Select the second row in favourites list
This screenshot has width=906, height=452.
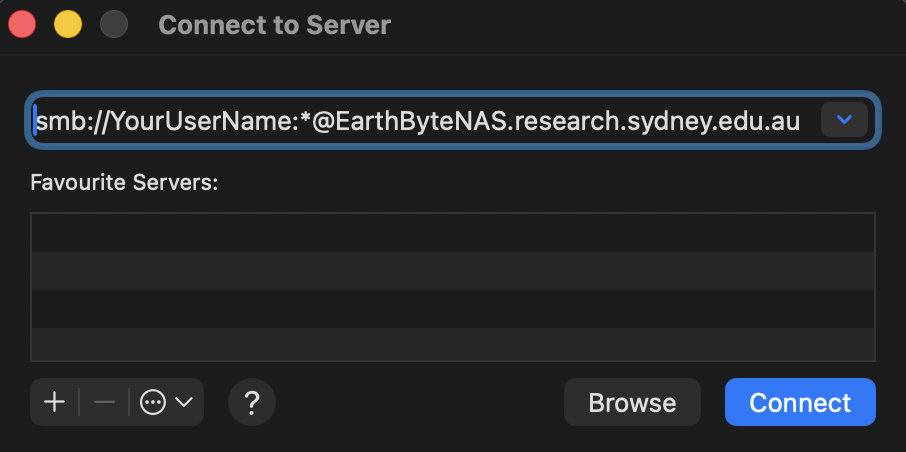[x=453, y=270]
